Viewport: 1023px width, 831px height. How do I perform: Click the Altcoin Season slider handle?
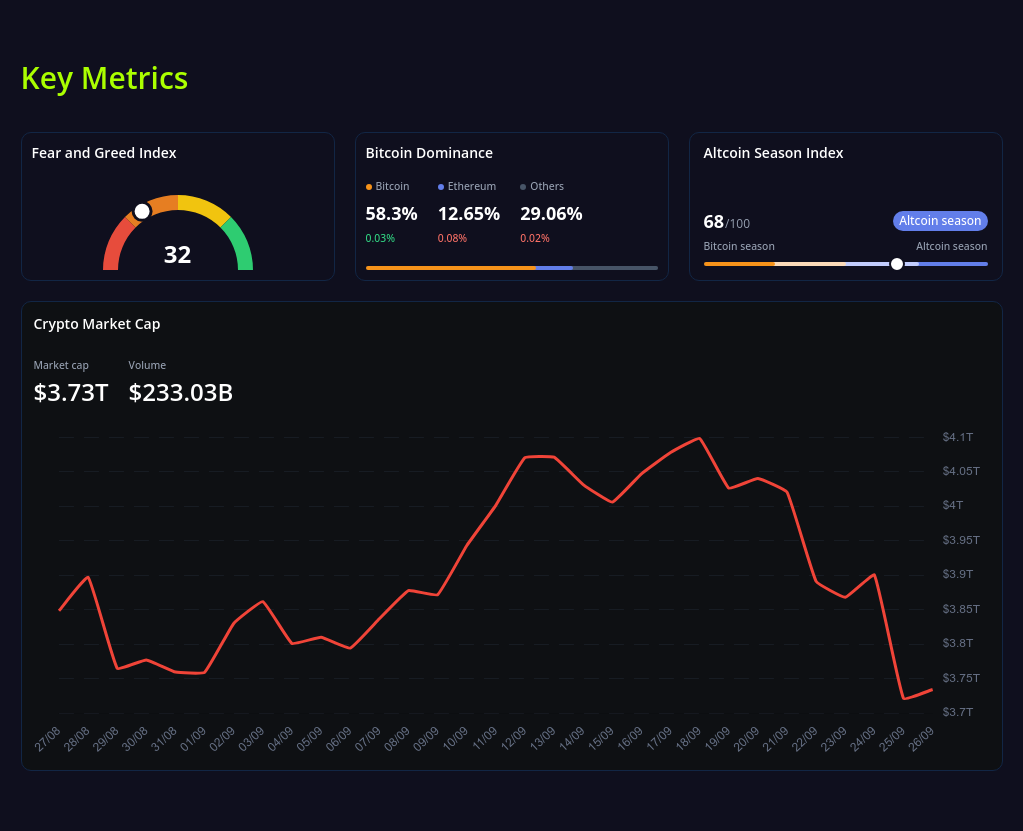pos(897,264)
